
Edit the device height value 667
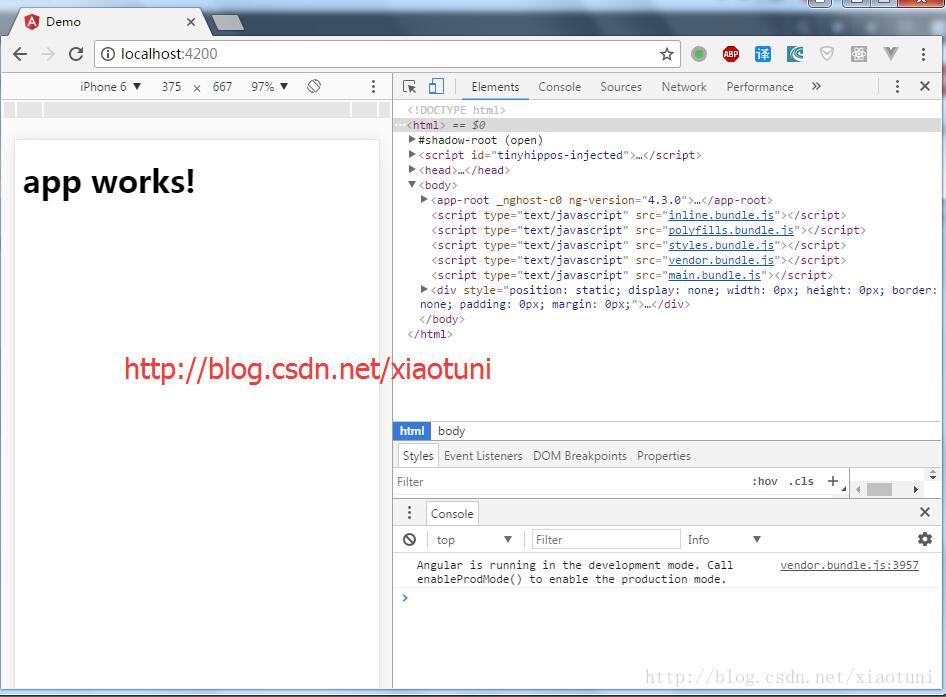pyautogui.click(x=222, y=87)
